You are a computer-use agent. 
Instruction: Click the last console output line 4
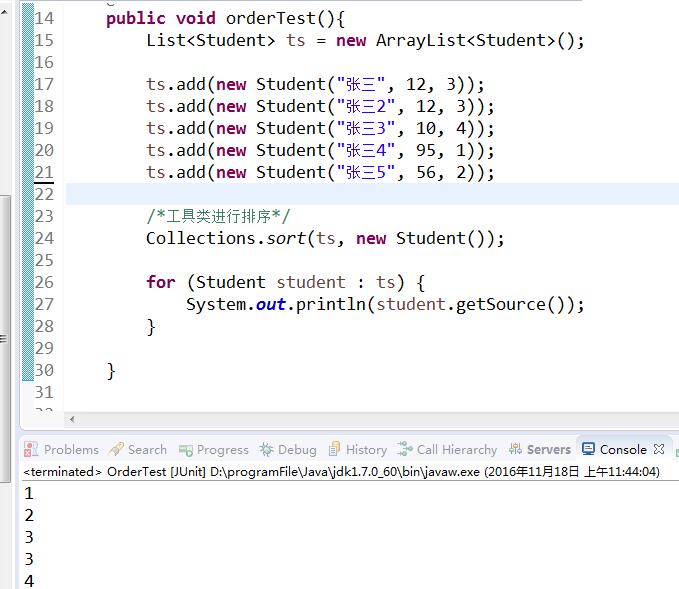click(x=29, y=581)
